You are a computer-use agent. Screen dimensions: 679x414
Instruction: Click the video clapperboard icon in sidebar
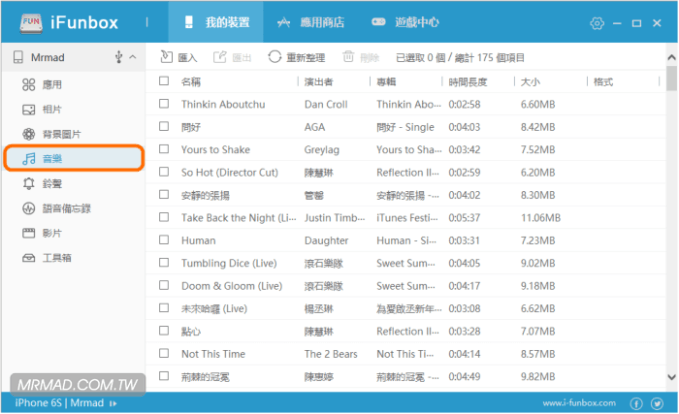tap(29, 233)
